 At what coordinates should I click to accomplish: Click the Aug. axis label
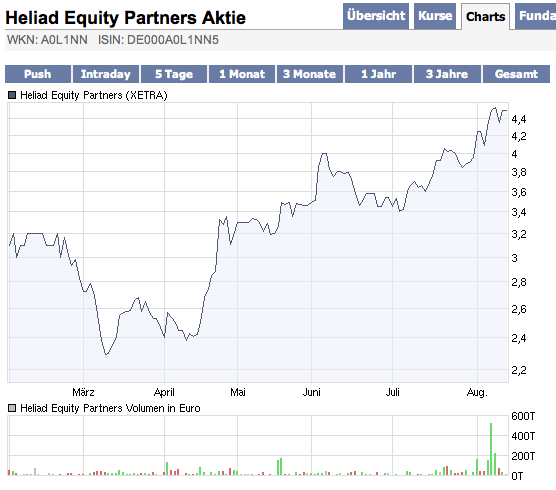477,392
